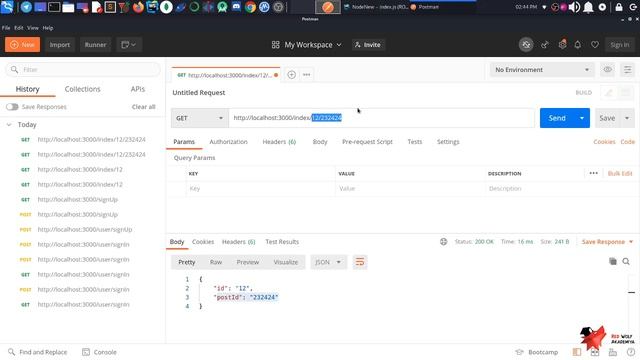
Task: Open the View menu
Action: tap(33, 28)
